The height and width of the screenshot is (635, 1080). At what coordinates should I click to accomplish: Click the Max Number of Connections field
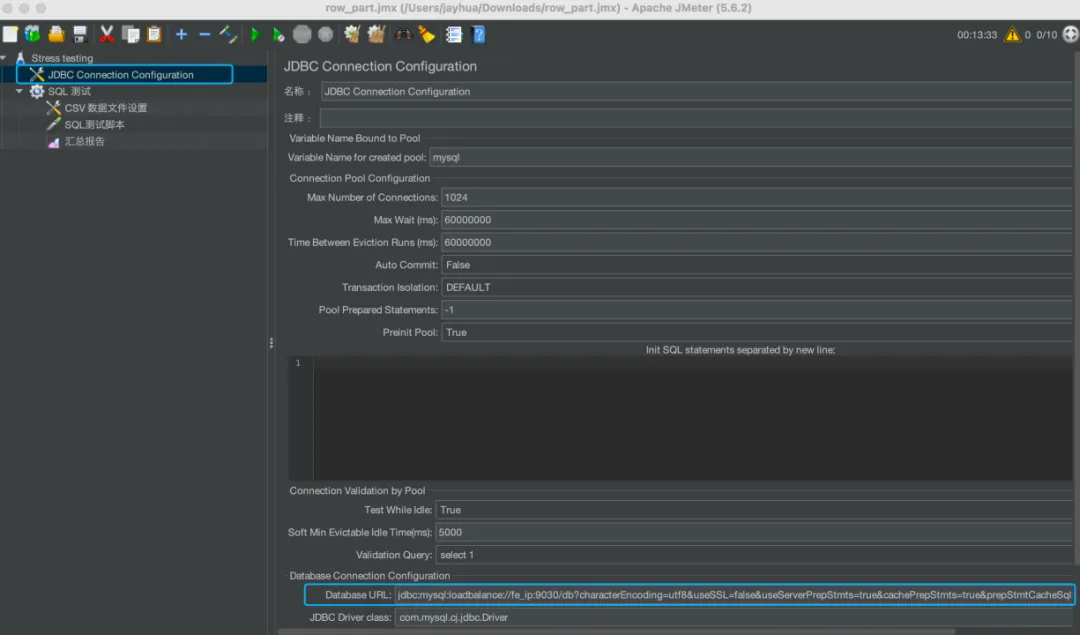[756, 198]
